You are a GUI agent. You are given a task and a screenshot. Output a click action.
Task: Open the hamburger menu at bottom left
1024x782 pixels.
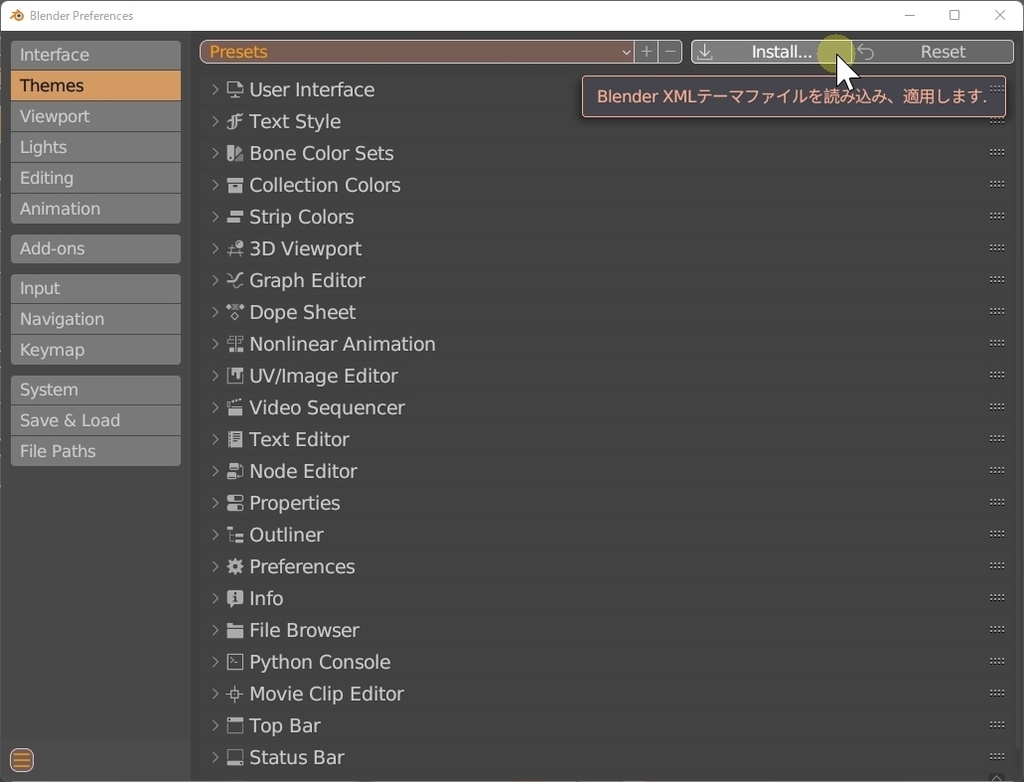21,760
